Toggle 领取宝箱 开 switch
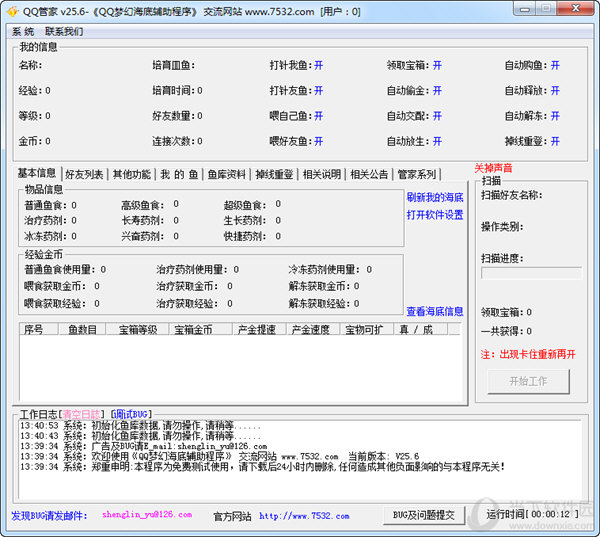 (437, 65)
